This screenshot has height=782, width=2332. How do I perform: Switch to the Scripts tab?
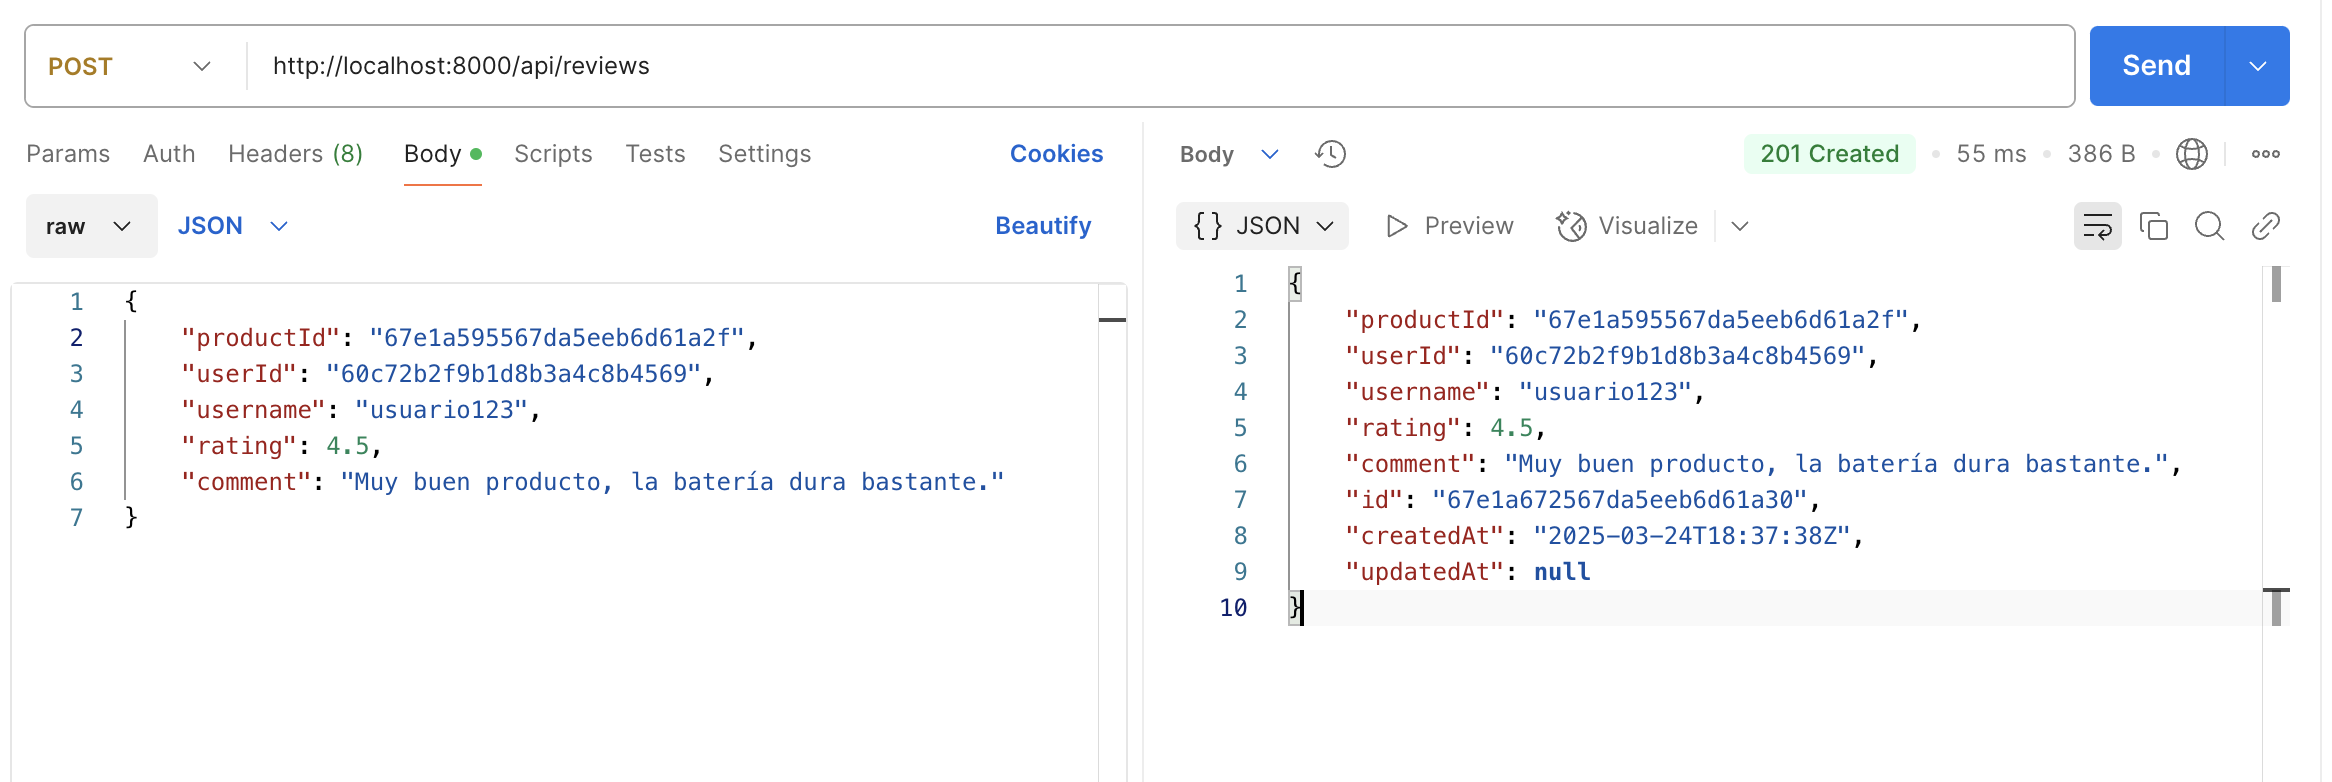click(553, 154)
